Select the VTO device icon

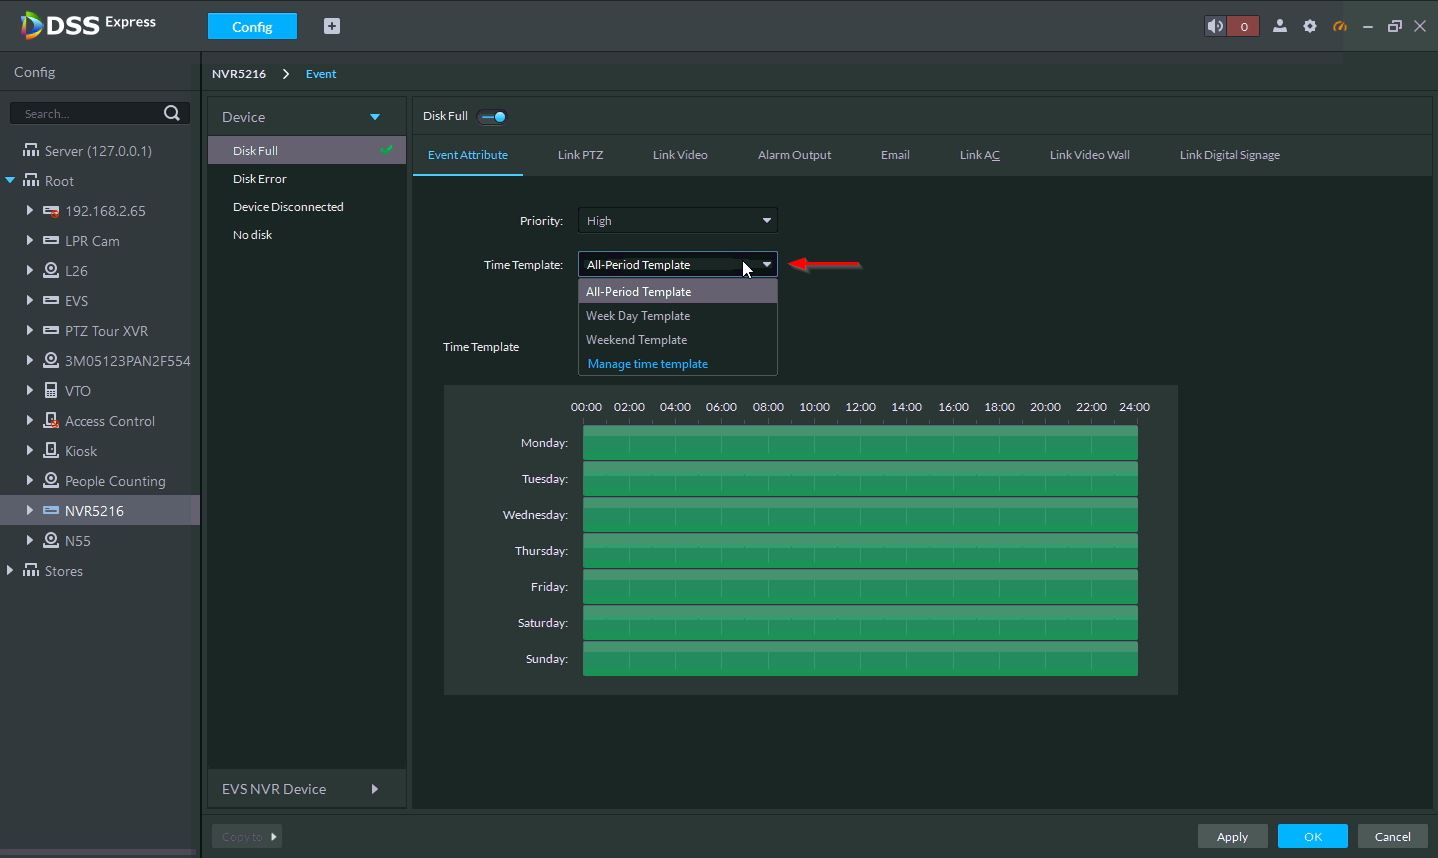(x=51, y=391)
